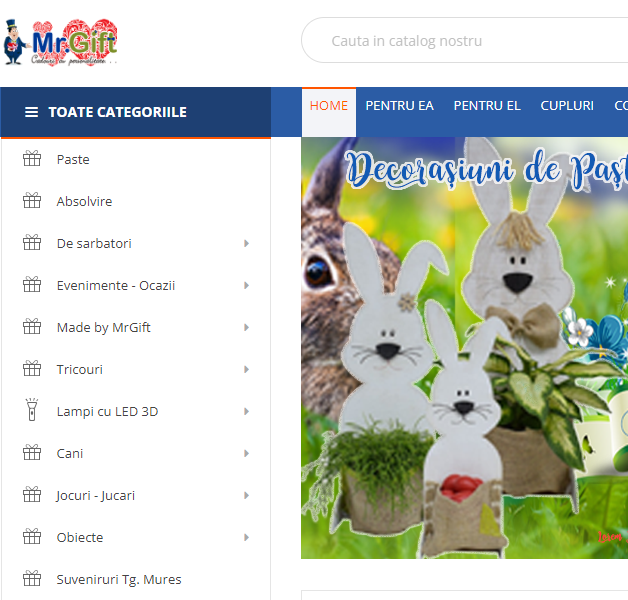
Task: Open the Decoratiuni de Paste banner
Action: click(x=465, y=348)
